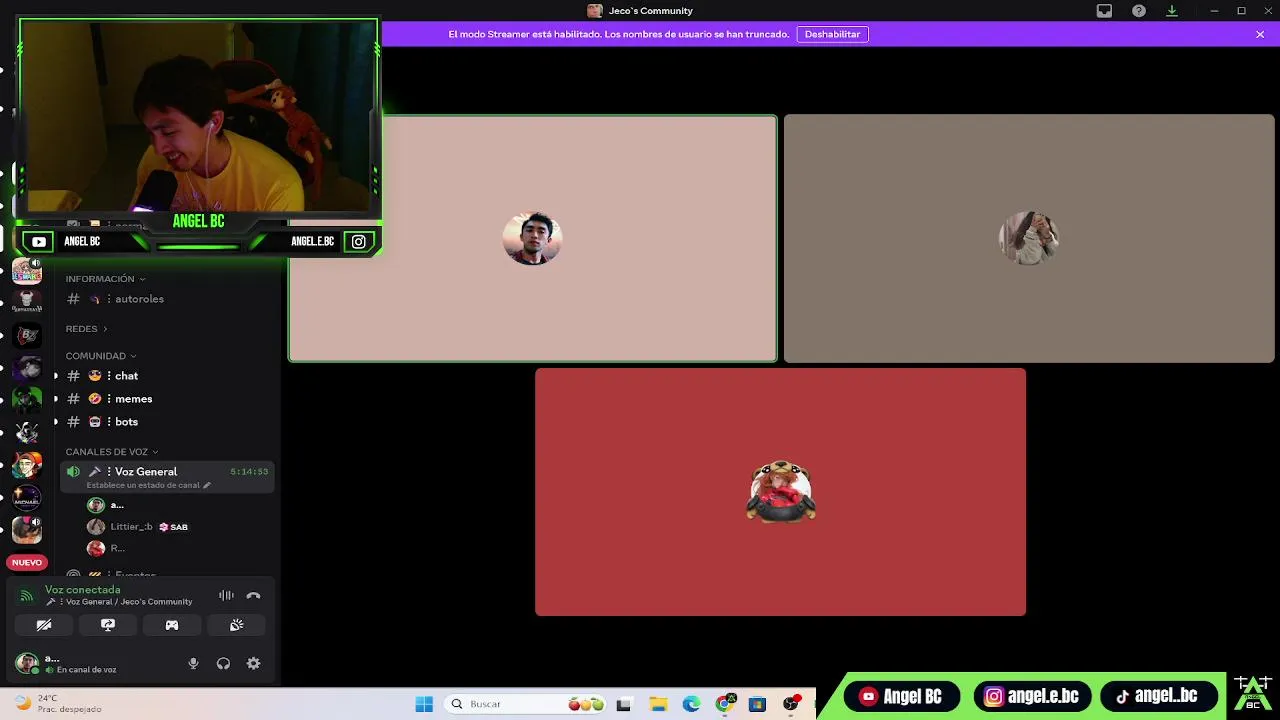Collapse the CANALES DE VOZ category

click(112, 452)
